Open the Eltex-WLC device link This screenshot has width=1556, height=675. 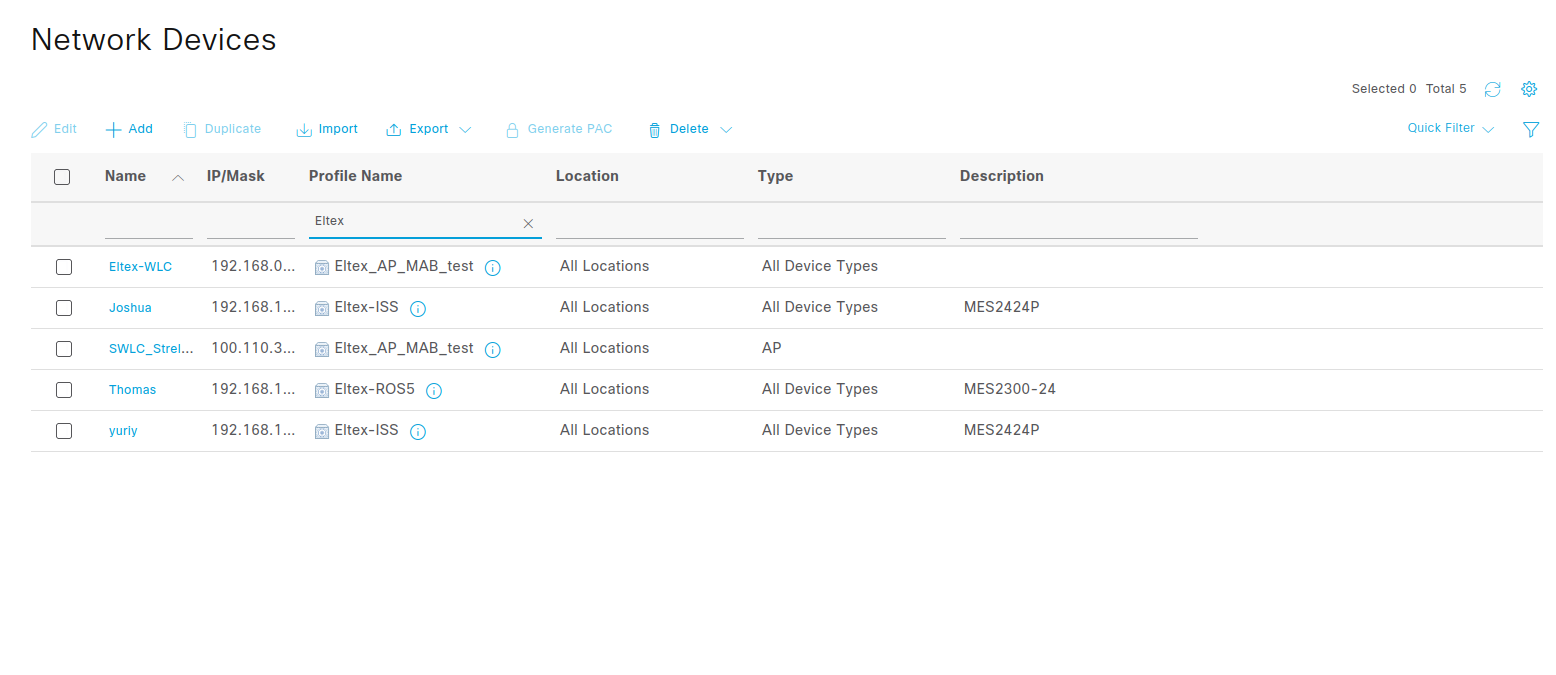tap(140, 267)
